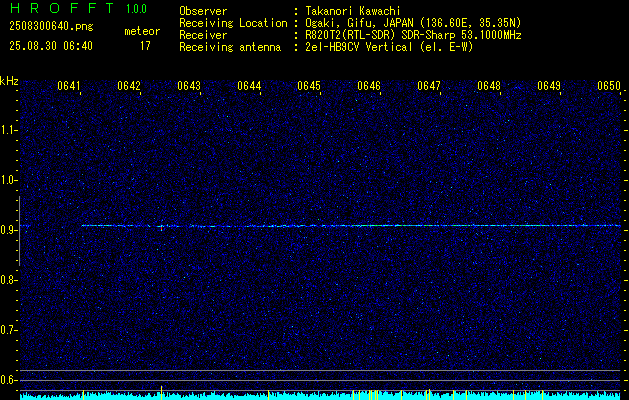Click the Receiver label
The width and height of the screenshot is (629, 400).
[203, 35]
